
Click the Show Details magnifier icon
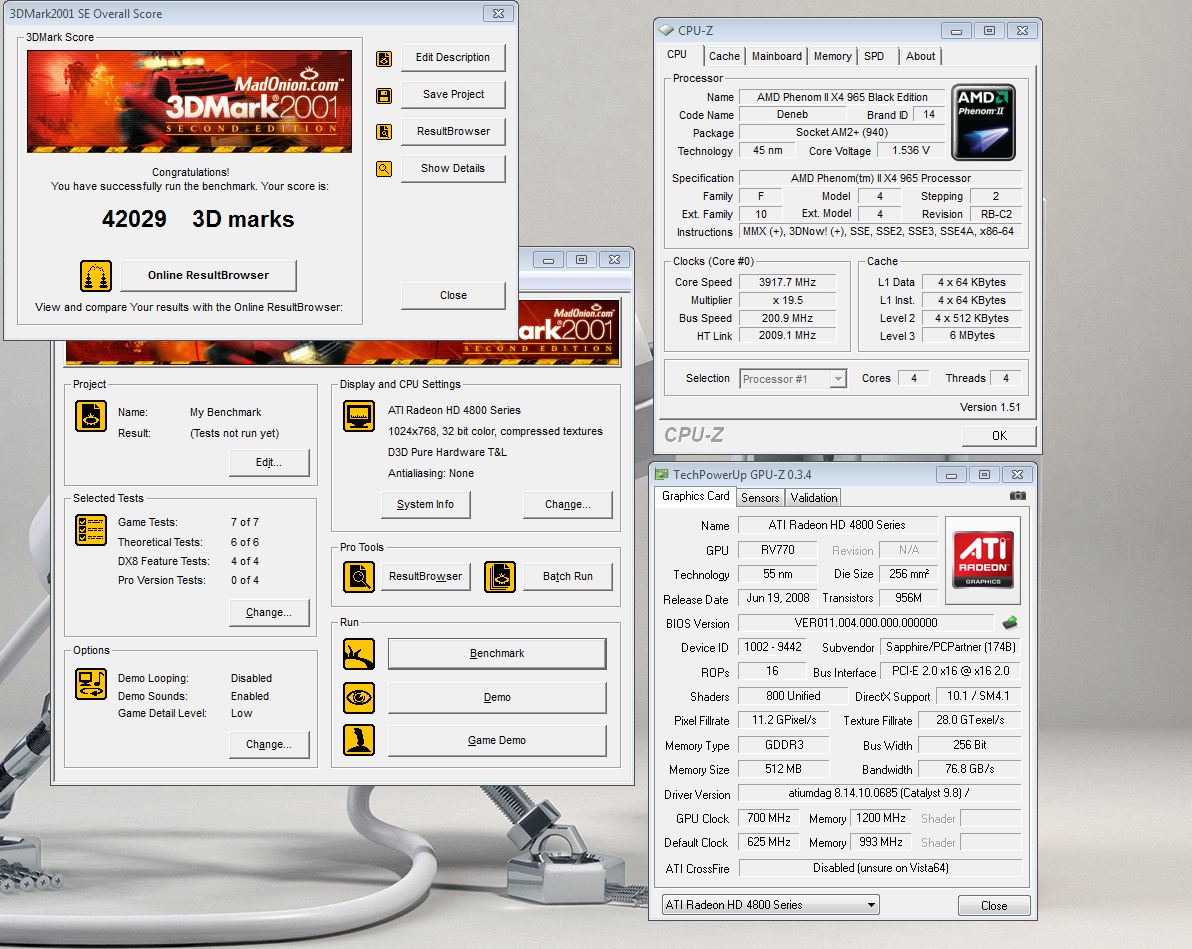pos(384,169)
